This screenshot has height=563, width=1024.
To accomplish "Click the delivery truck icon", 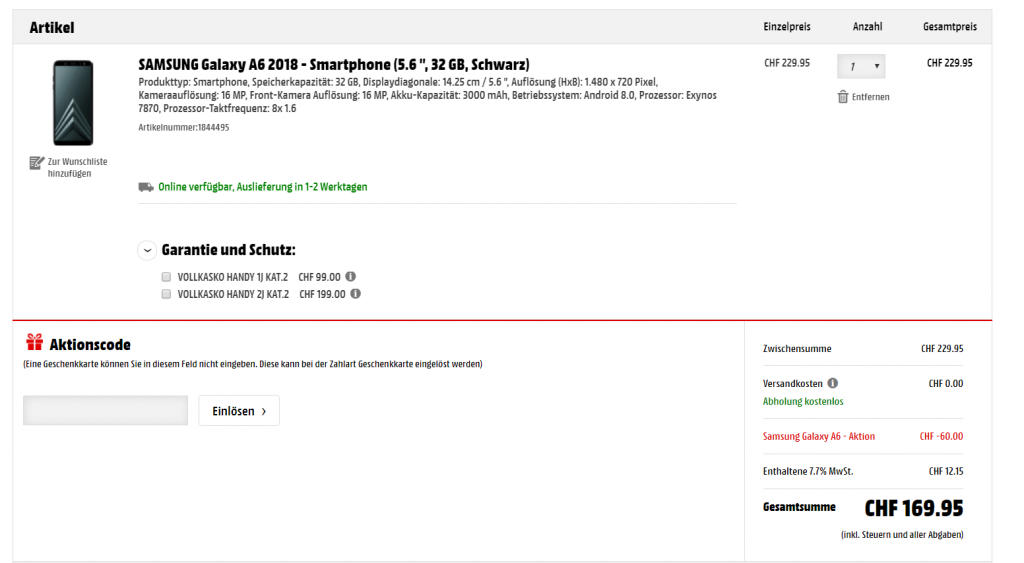I will 146,187.
